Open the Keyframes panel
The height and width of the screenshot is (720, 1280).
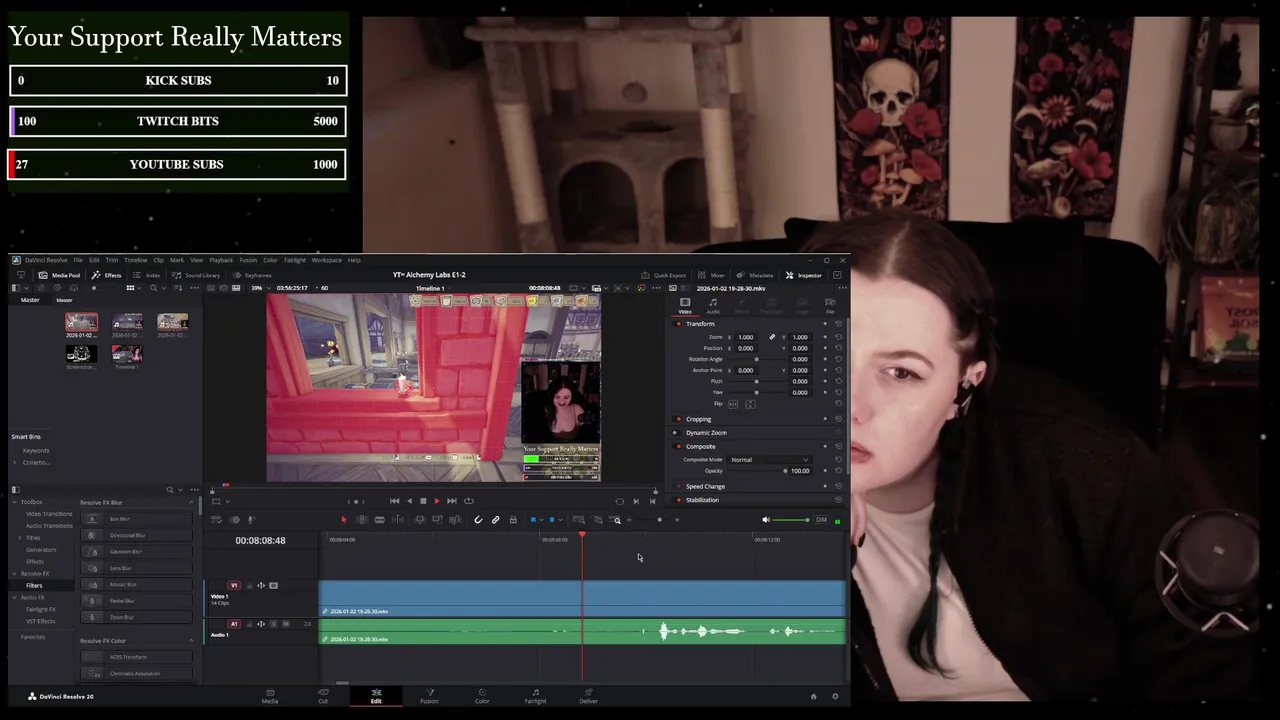click(x=252, y=275)
